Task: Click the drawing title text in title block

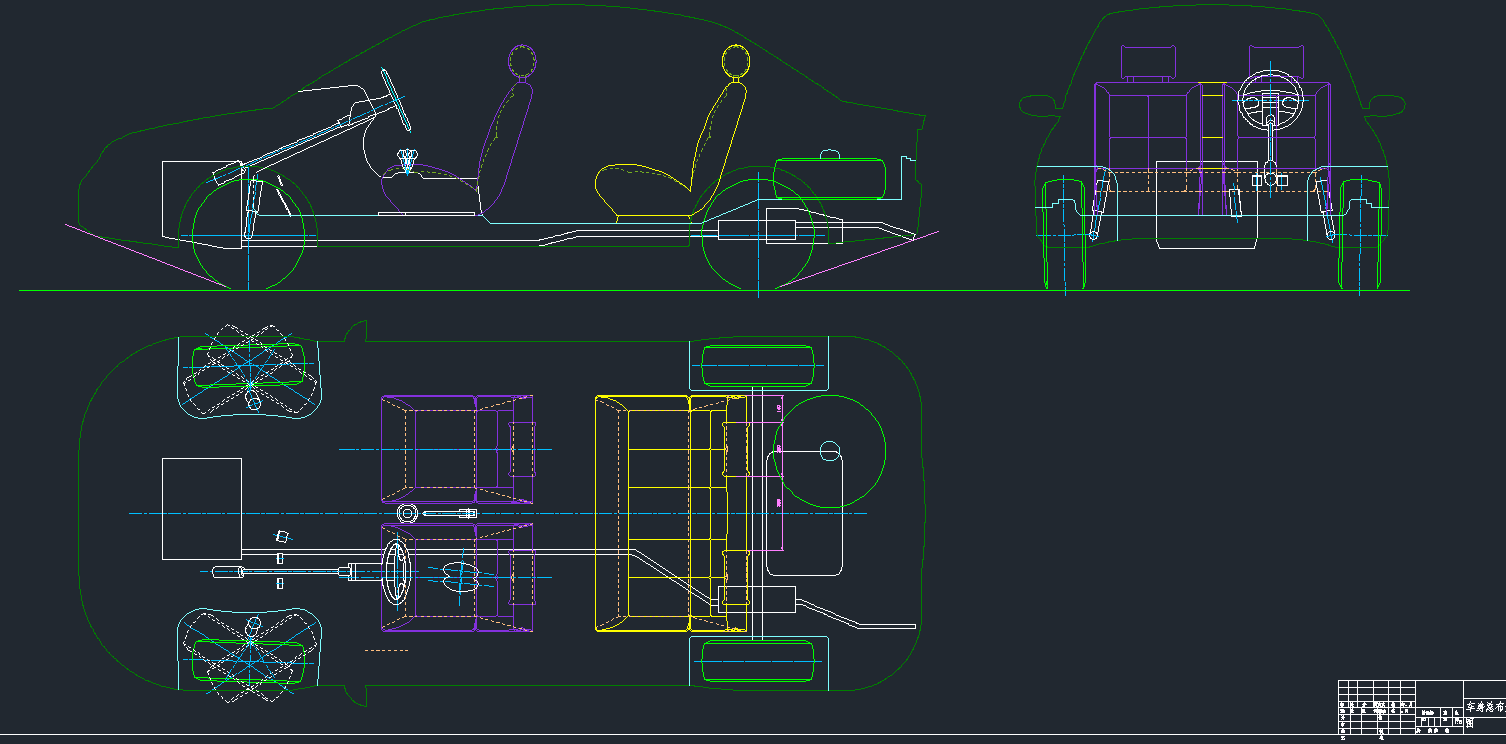Action: [x=1485, y=706]
